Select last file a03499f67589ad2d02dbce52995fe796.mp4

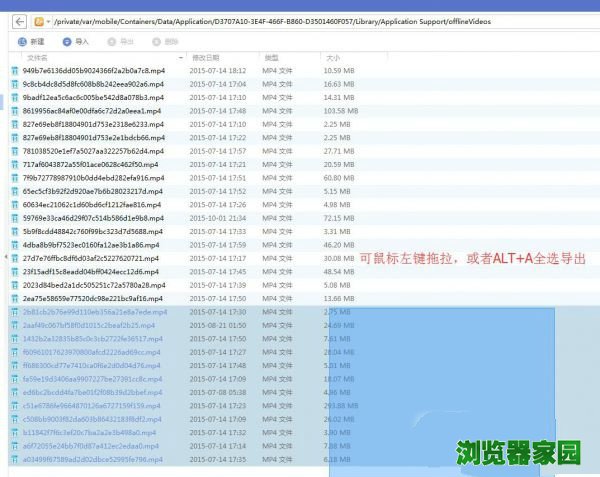coord(91,460)
